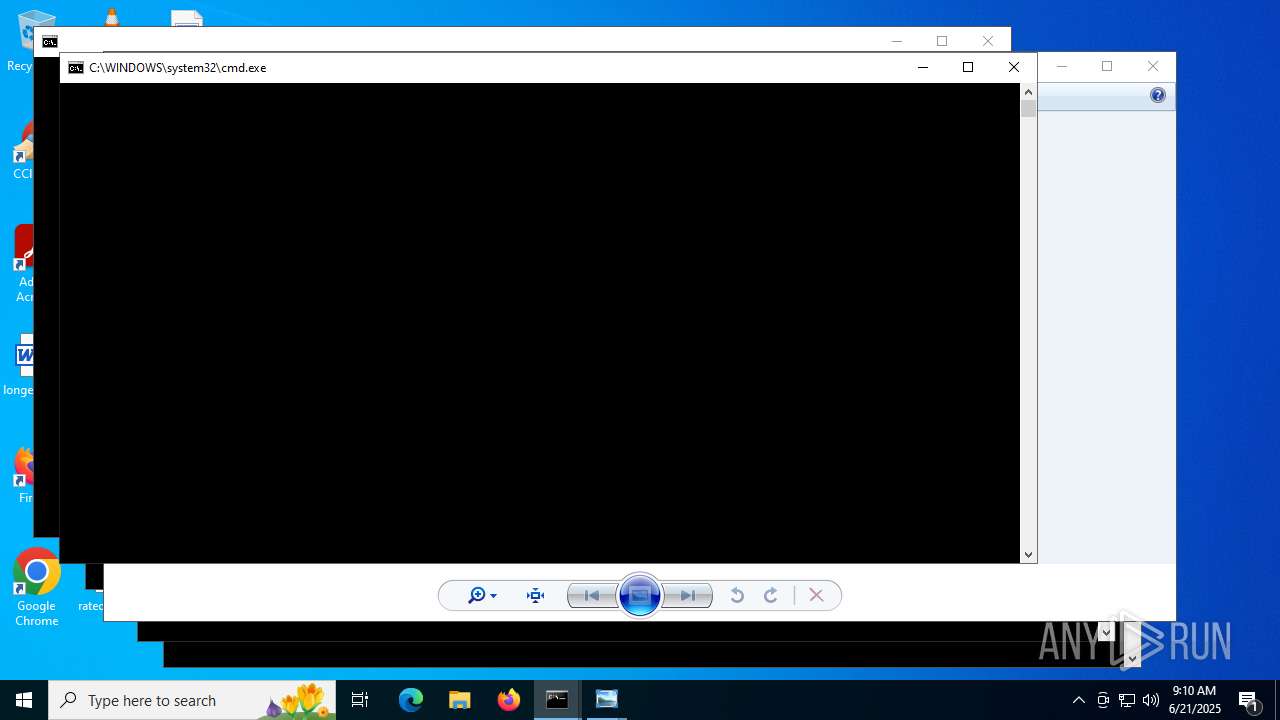Click the cmd.exe scrollbar down arrow
This screenshot has width=1280, height=720.
[x=1028, y=555]
